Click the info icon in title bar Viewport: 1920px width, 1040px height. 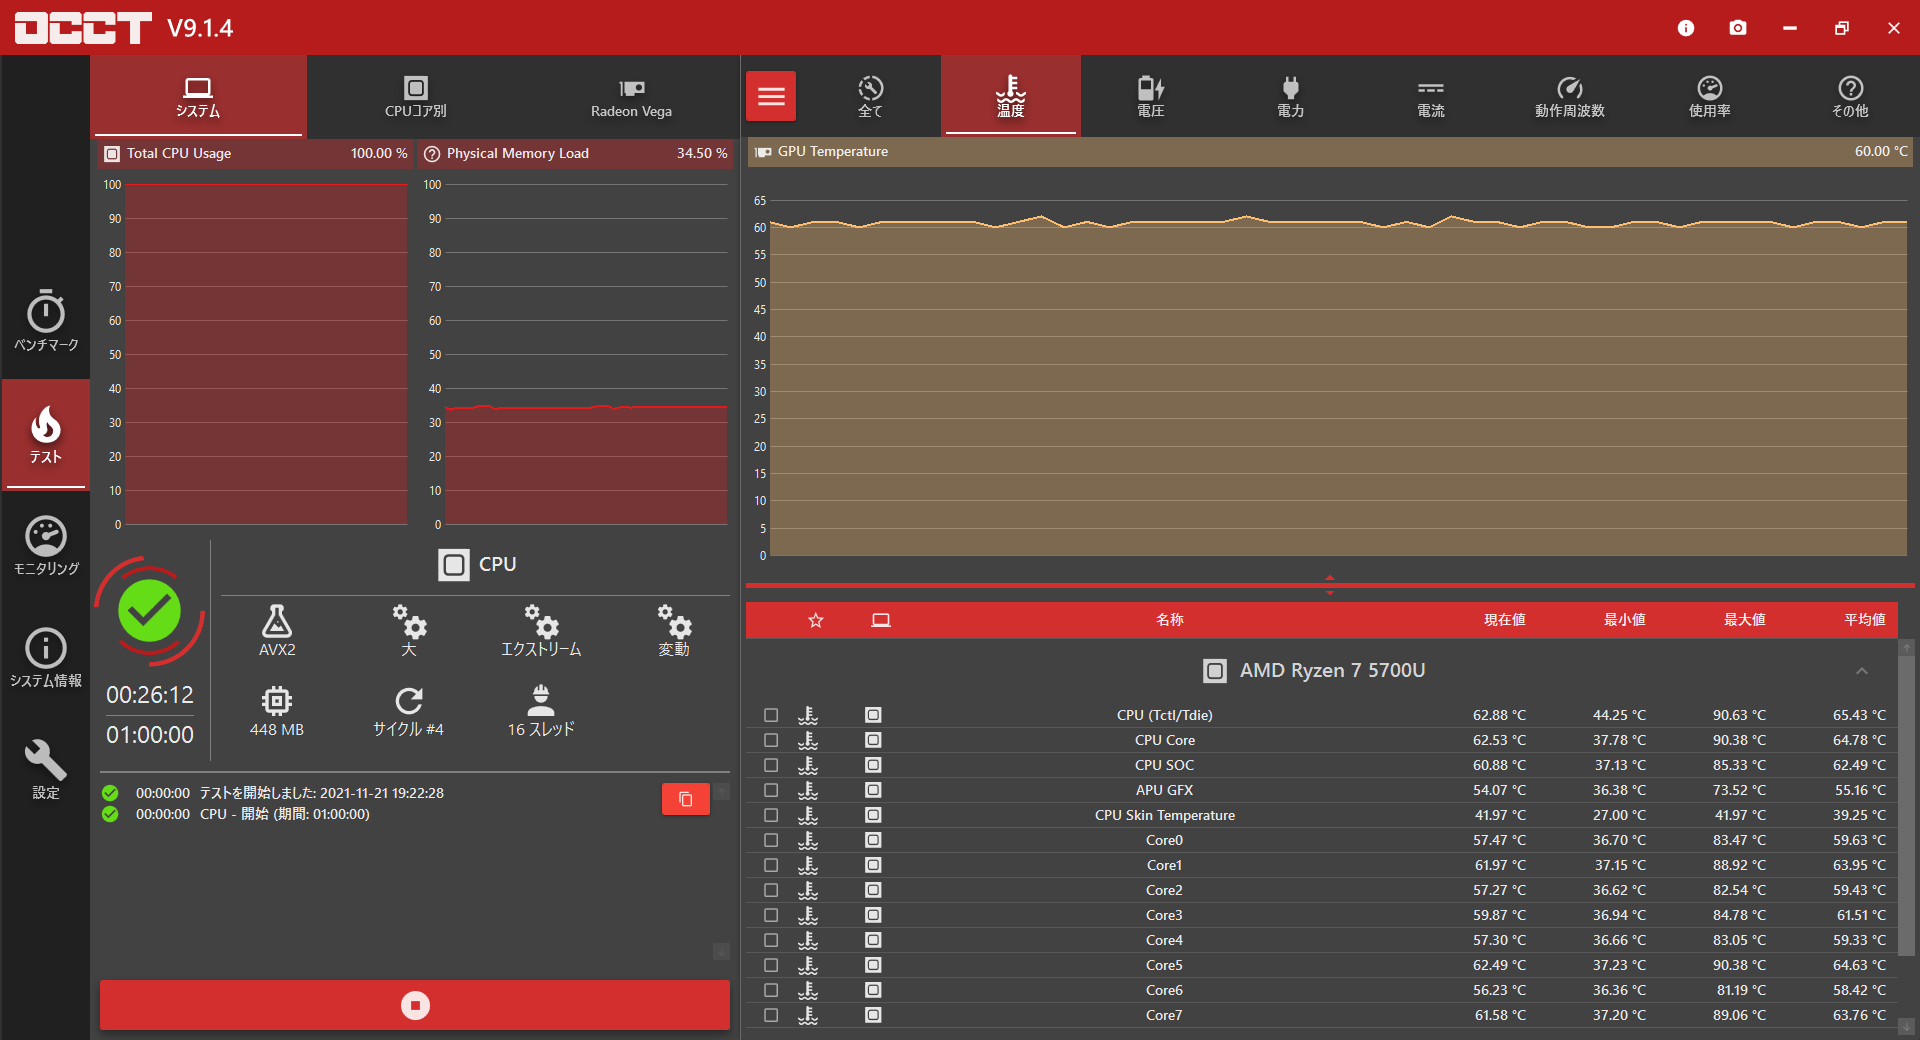pos(1686,28)
